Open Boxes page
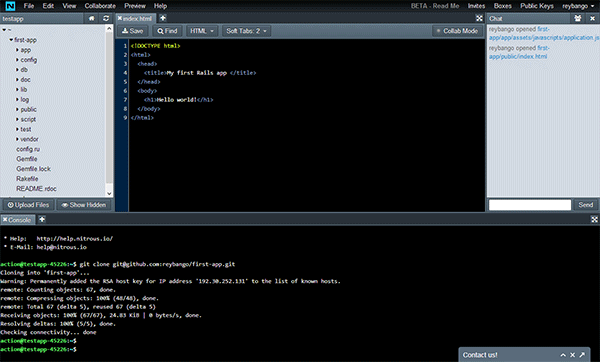The height and width of the screenshot is (362, 600). coord(502,6)
